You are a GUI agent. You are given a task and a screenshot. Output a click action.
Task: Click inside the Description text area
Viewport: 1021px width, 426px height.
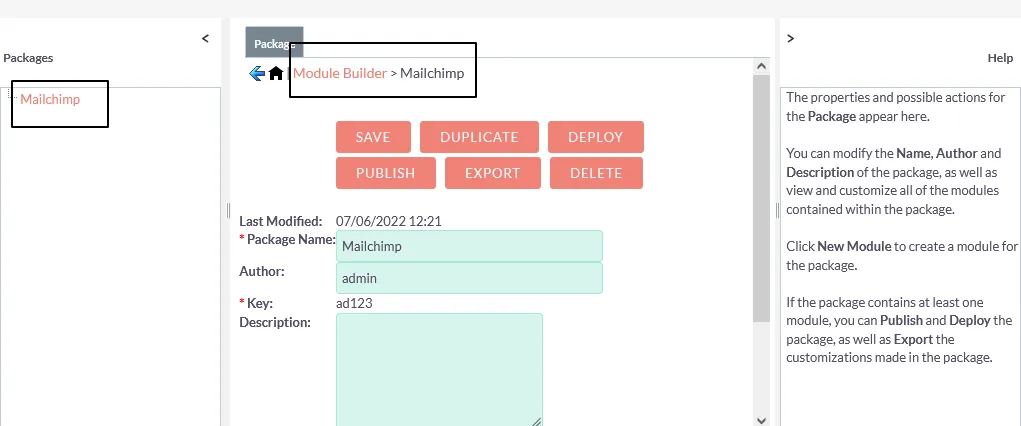[439, 370]
